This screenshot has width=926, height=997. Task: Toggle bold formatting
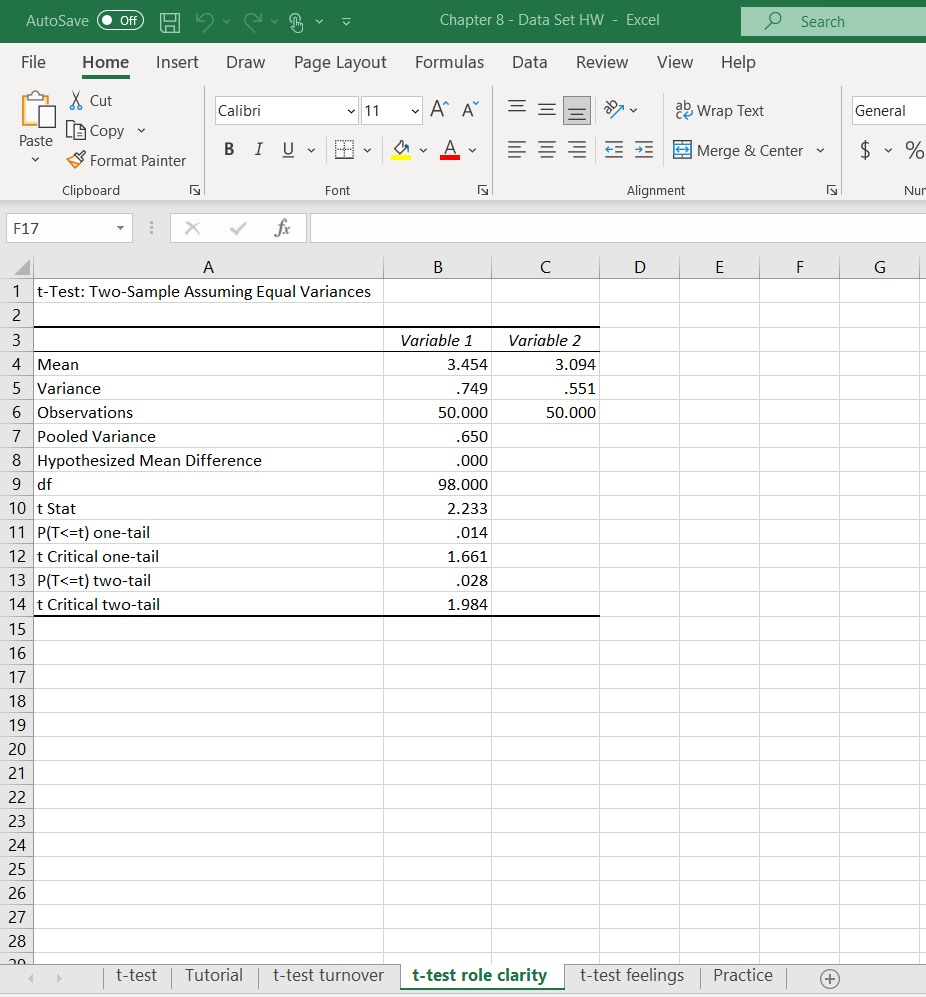(229, 148)
